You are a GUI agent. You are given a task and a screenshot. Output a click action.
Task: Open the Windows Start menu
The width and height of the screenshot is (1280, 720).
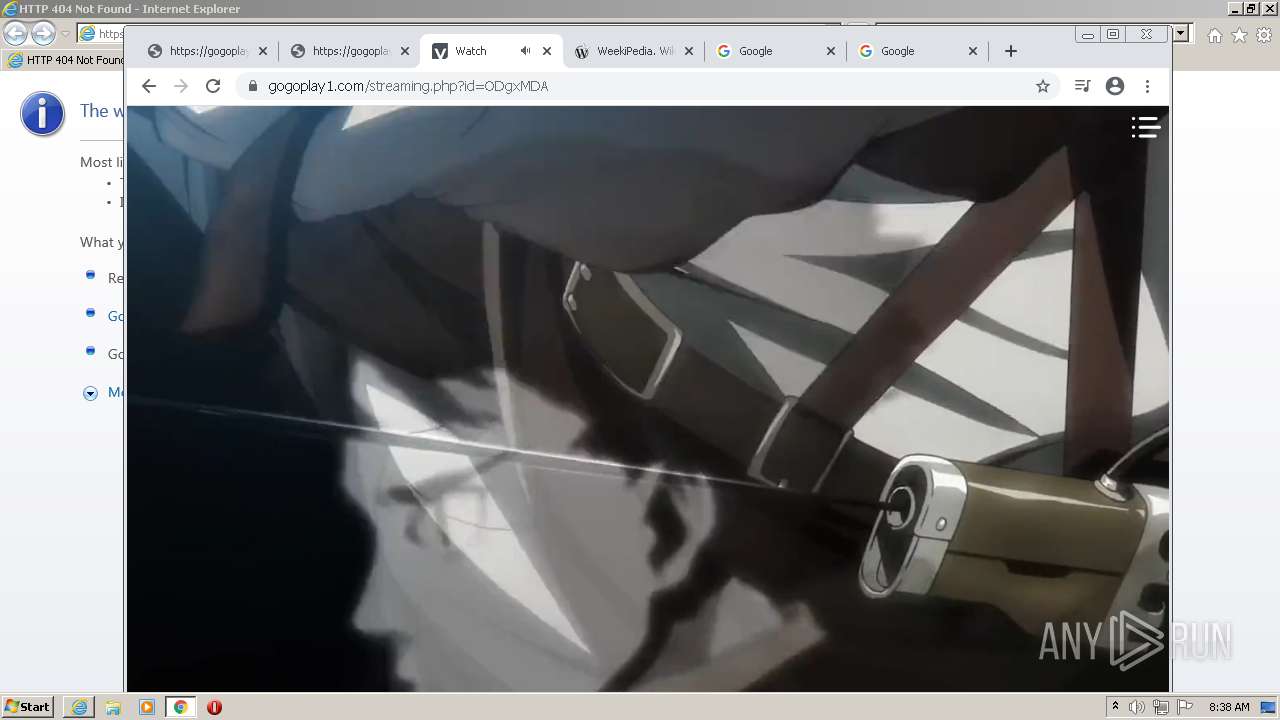click(28, 707)
